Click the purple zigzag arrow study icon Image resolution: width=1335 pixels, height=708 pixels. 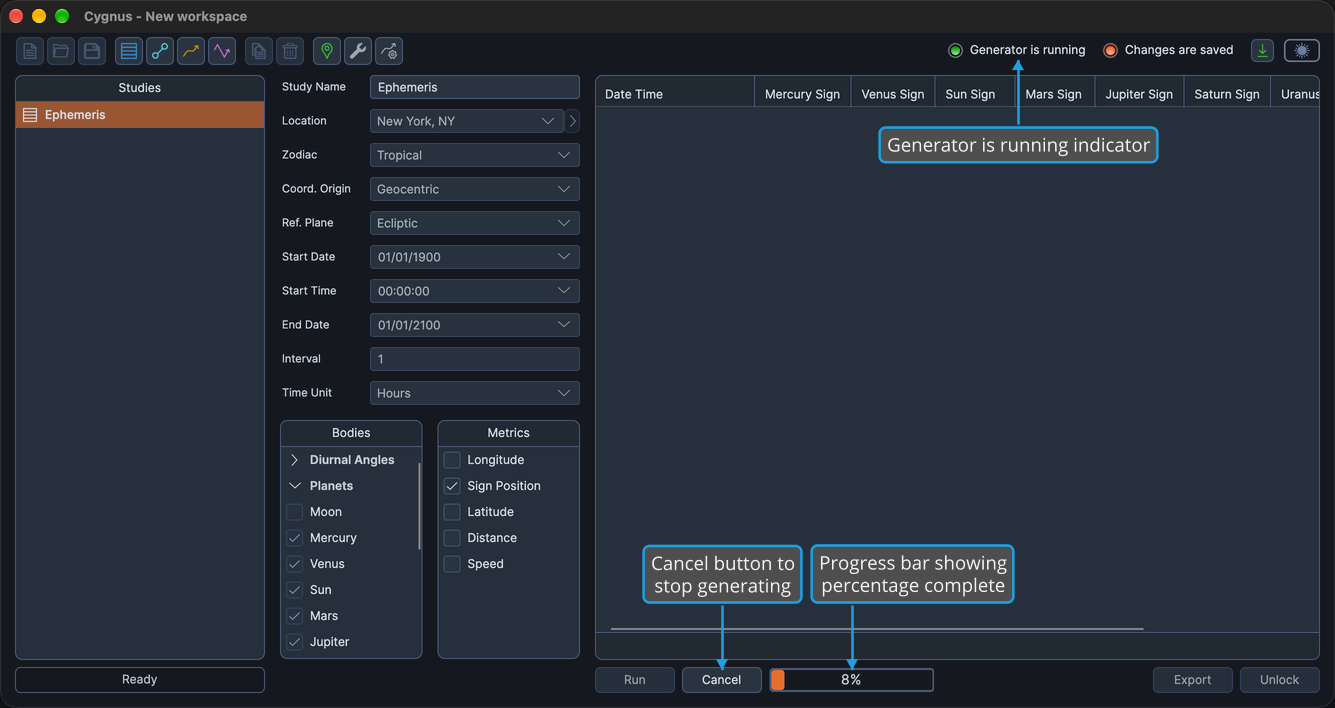tap(222, 51)
